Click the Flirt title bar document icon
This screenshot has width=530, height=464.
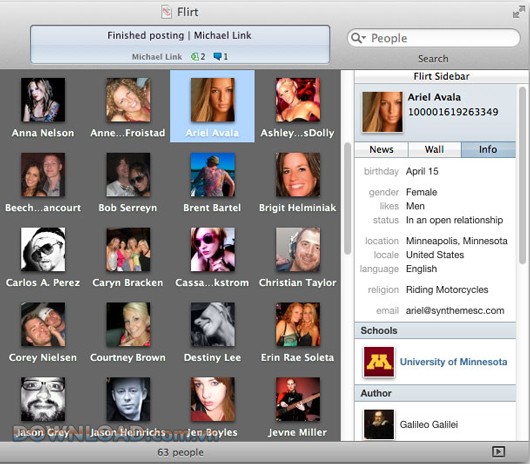pyautogui.click(x=166, y=12)
